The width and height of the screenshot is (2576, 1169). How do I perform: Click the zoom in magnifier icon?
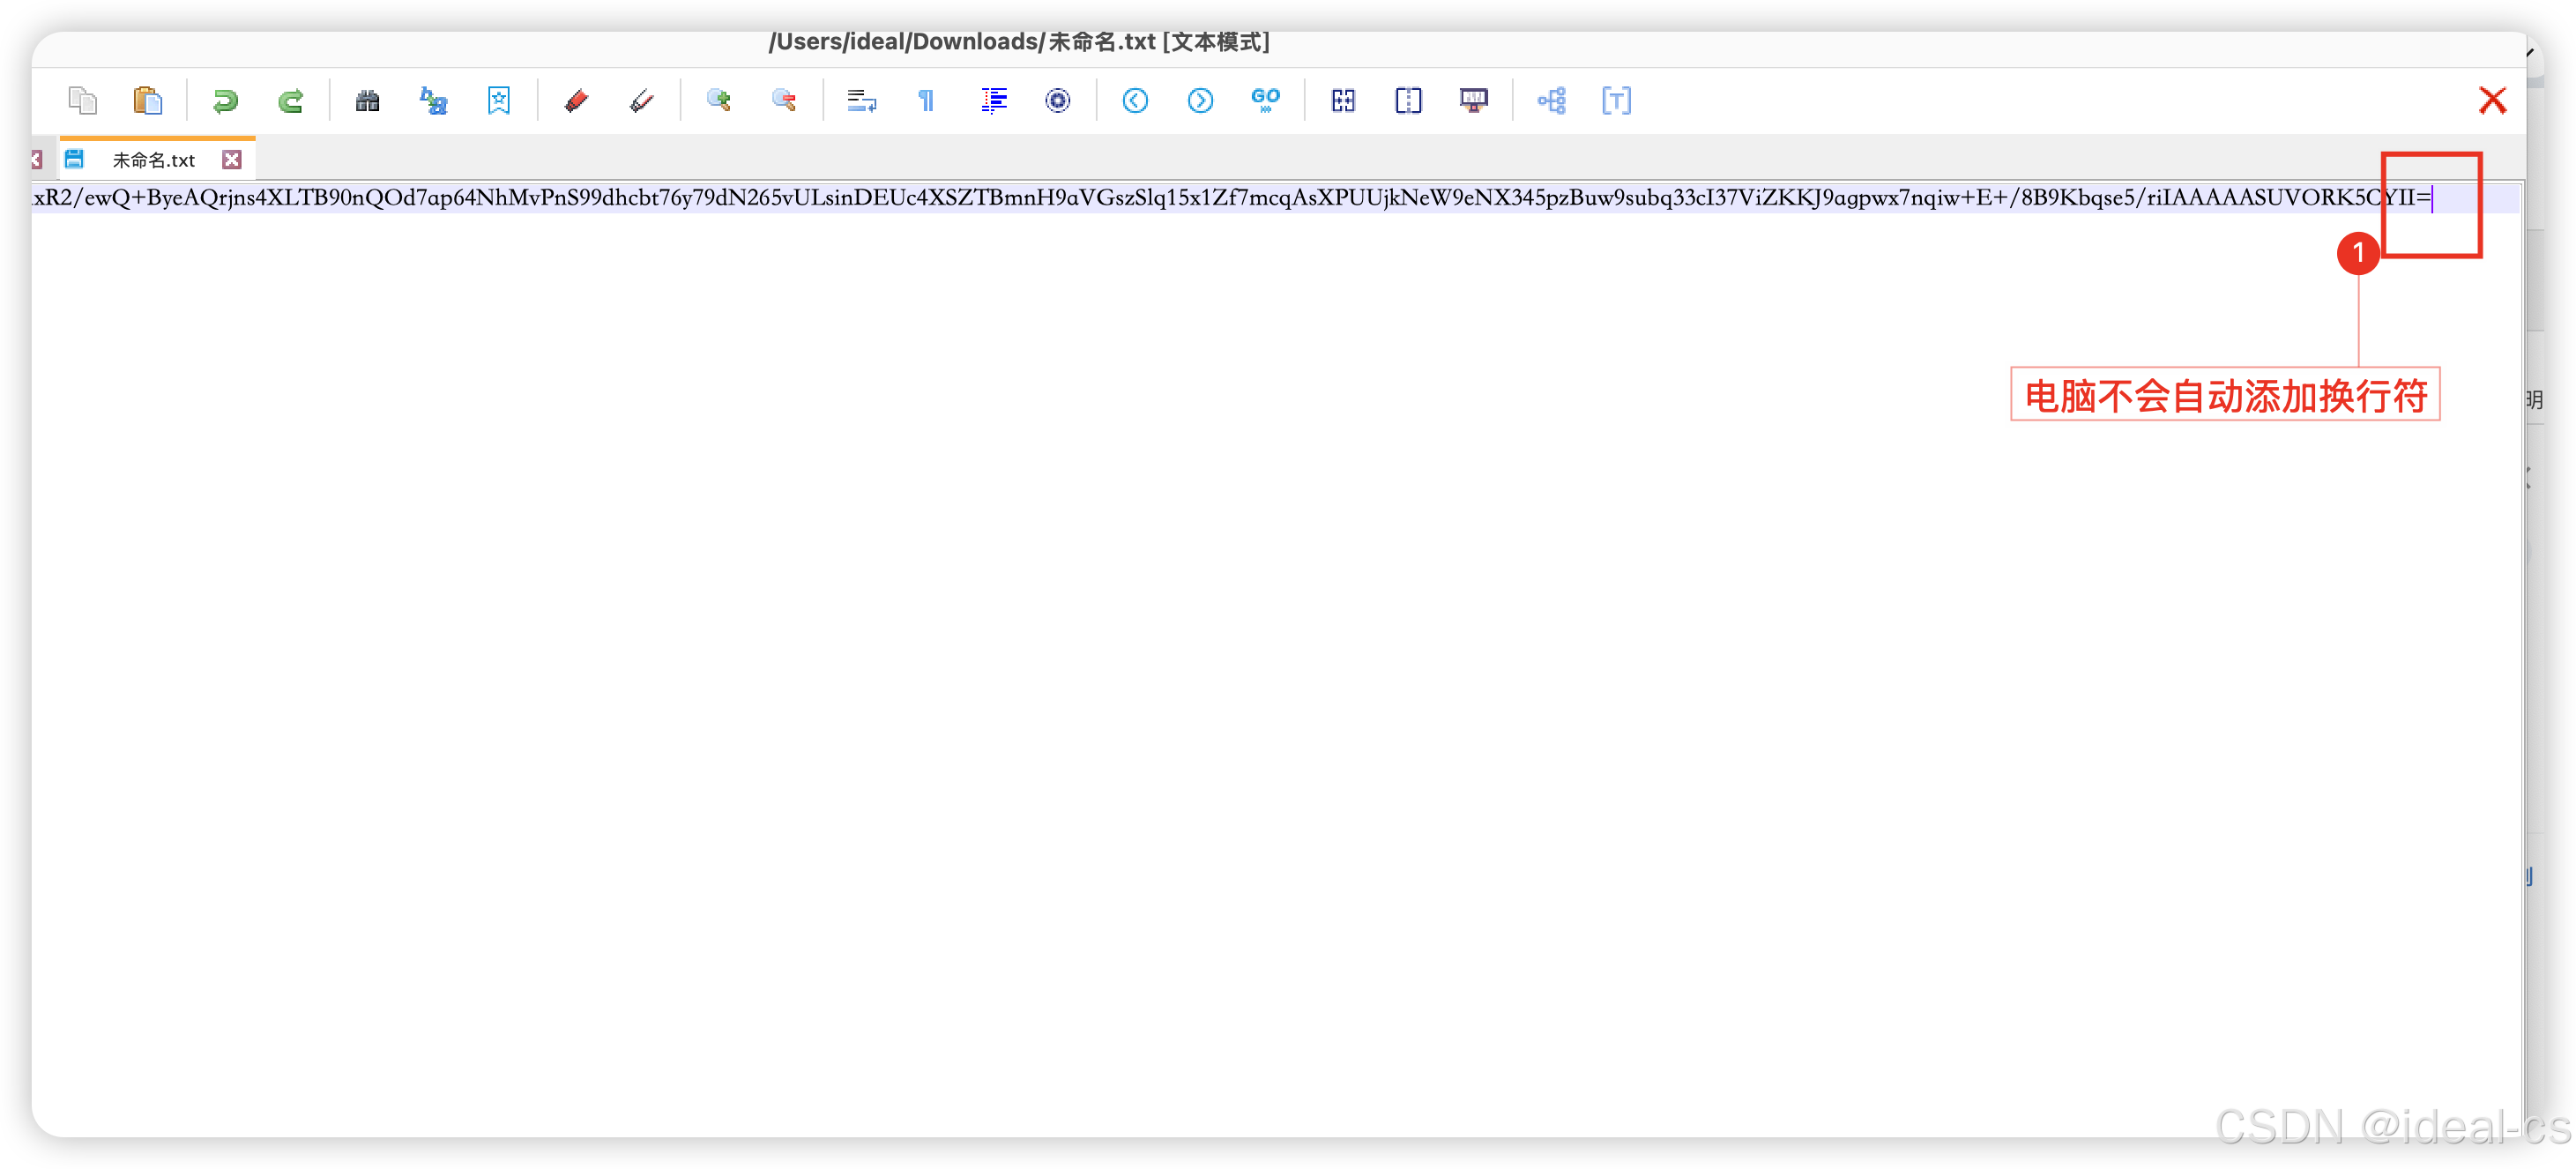pos(718,101)
